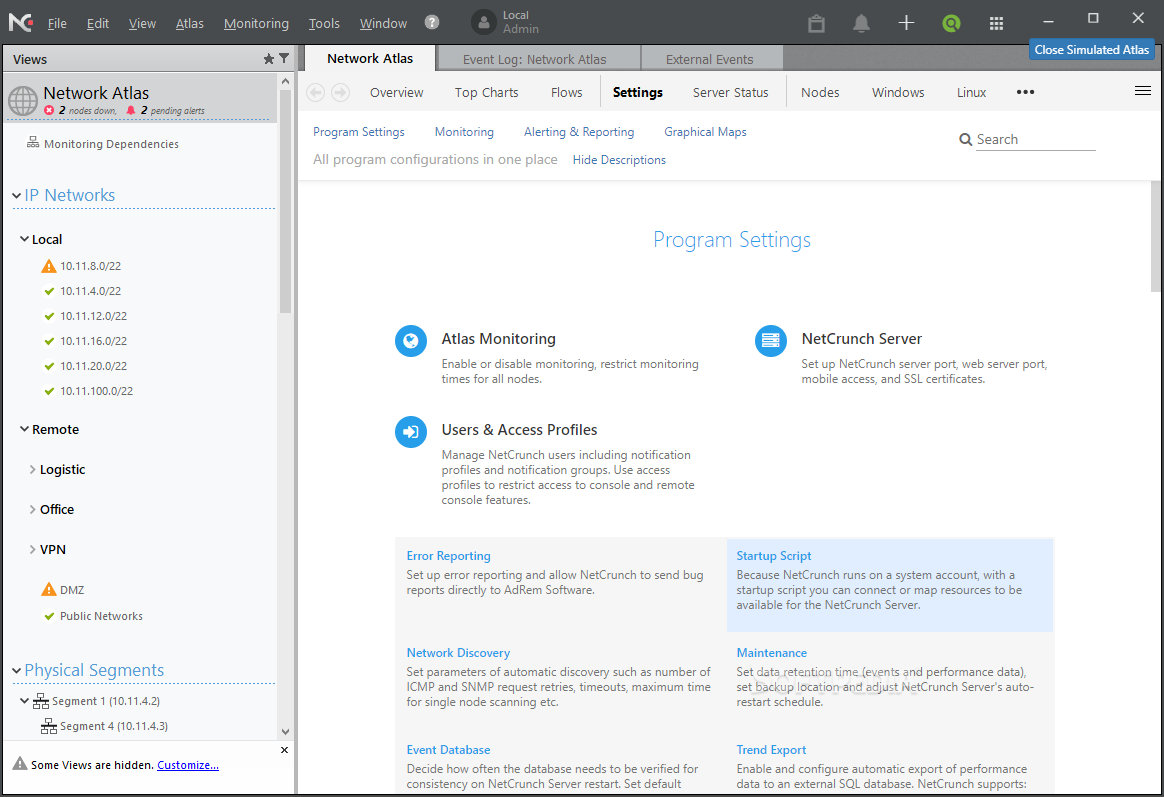The image size is (1164, 797).
Task: Click the filter funnel icon in Views
Action: tap(284, 58)
